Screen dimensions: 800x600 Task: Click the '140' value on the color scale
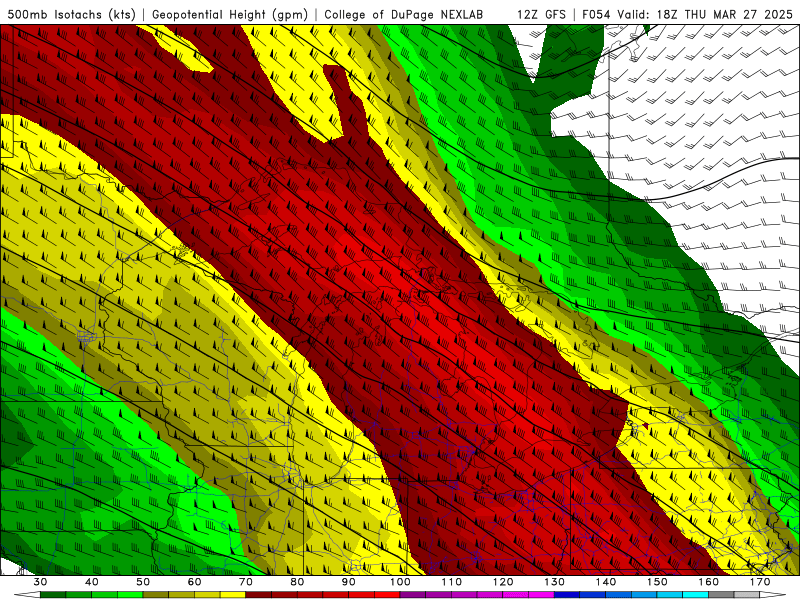pos(606,582)
